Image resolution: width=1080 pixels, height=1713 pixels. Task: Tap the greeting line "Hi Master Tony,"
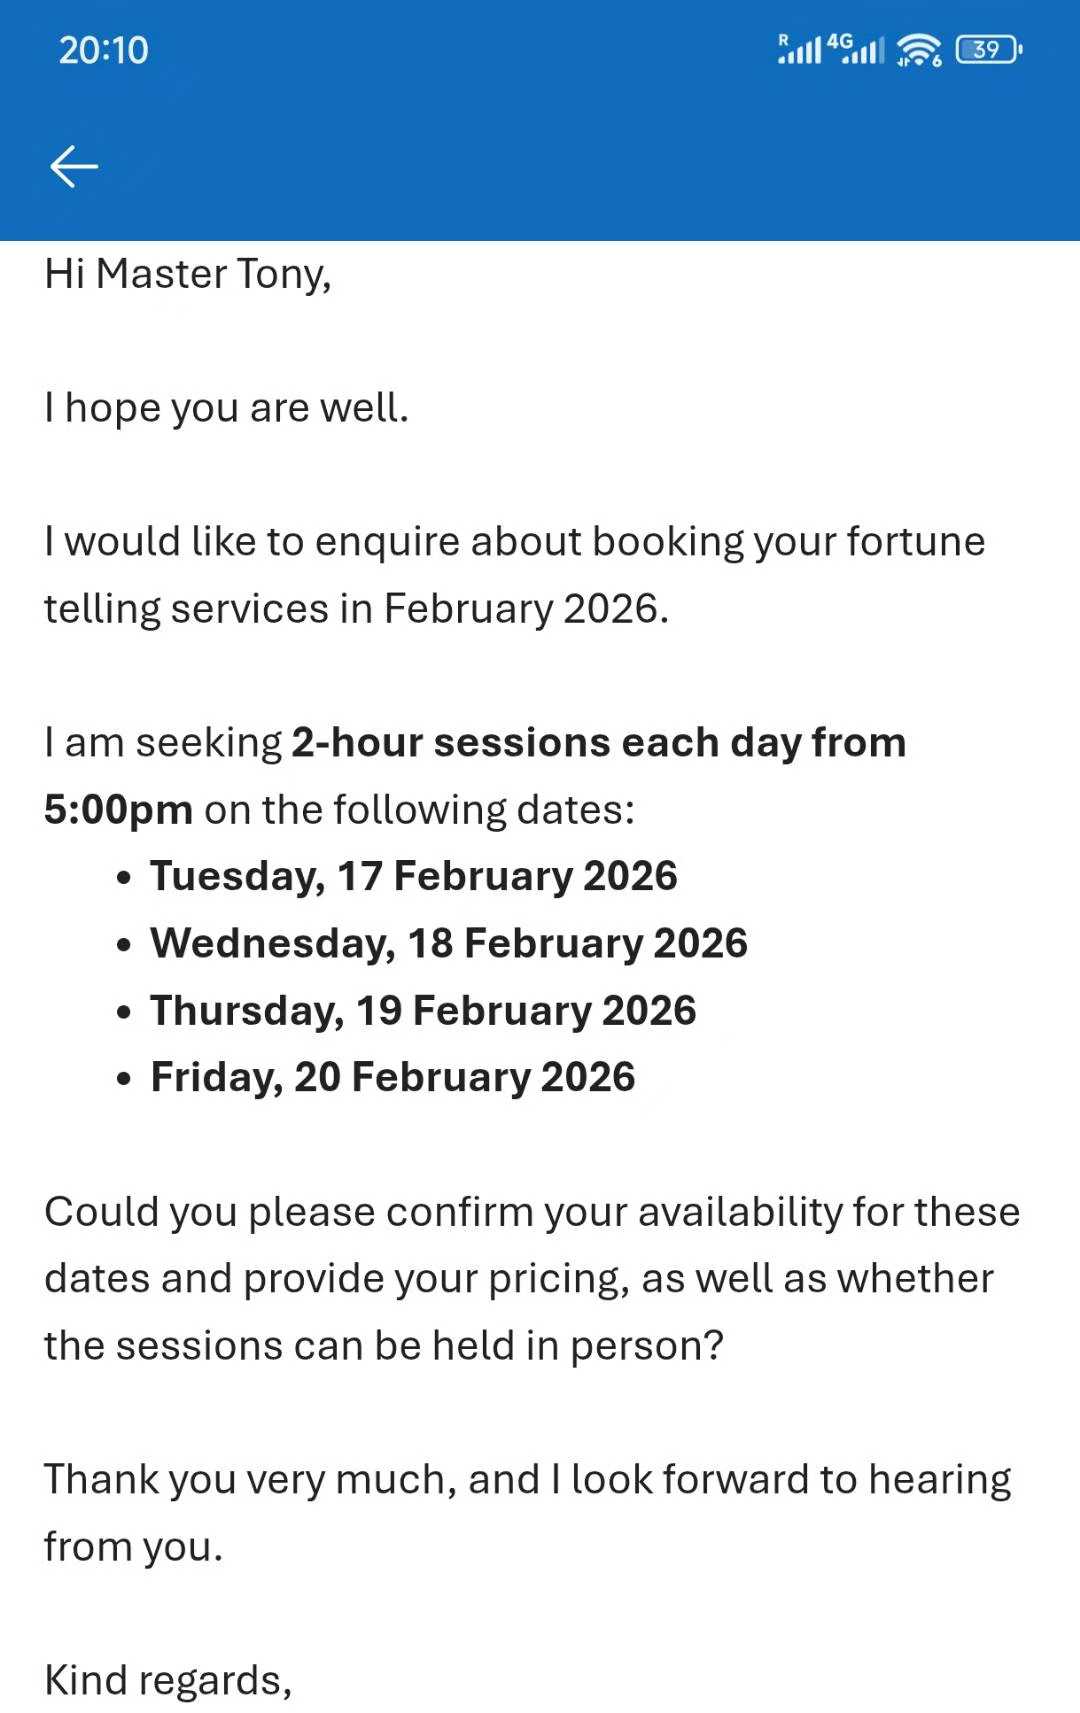(x=187, y=274)
